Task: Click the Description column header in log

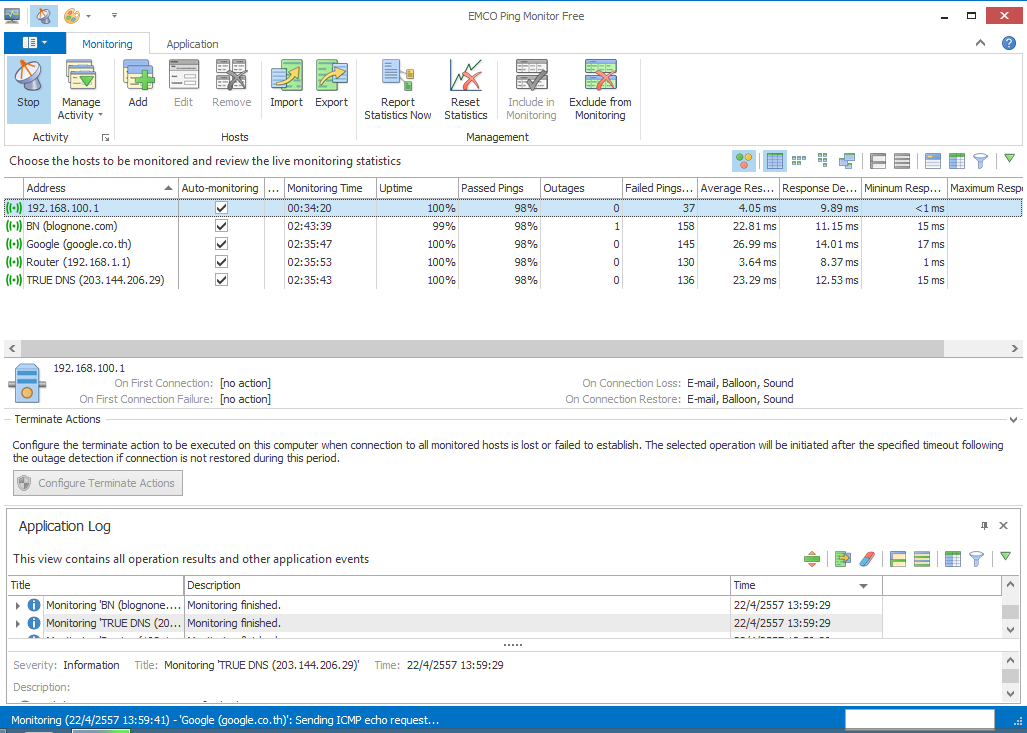Action: pos(457,586)
